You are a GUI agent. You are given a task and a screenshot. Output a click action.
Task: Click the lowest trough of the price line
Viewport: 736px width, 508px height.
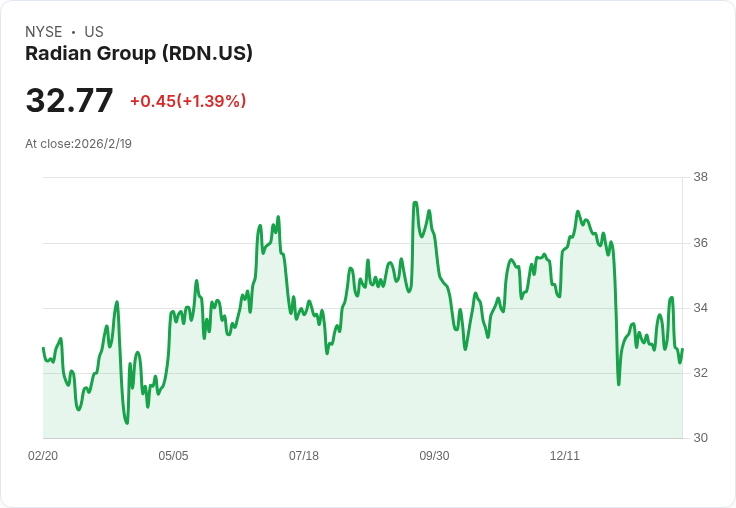pyautogui.click(x=127, y=423)
